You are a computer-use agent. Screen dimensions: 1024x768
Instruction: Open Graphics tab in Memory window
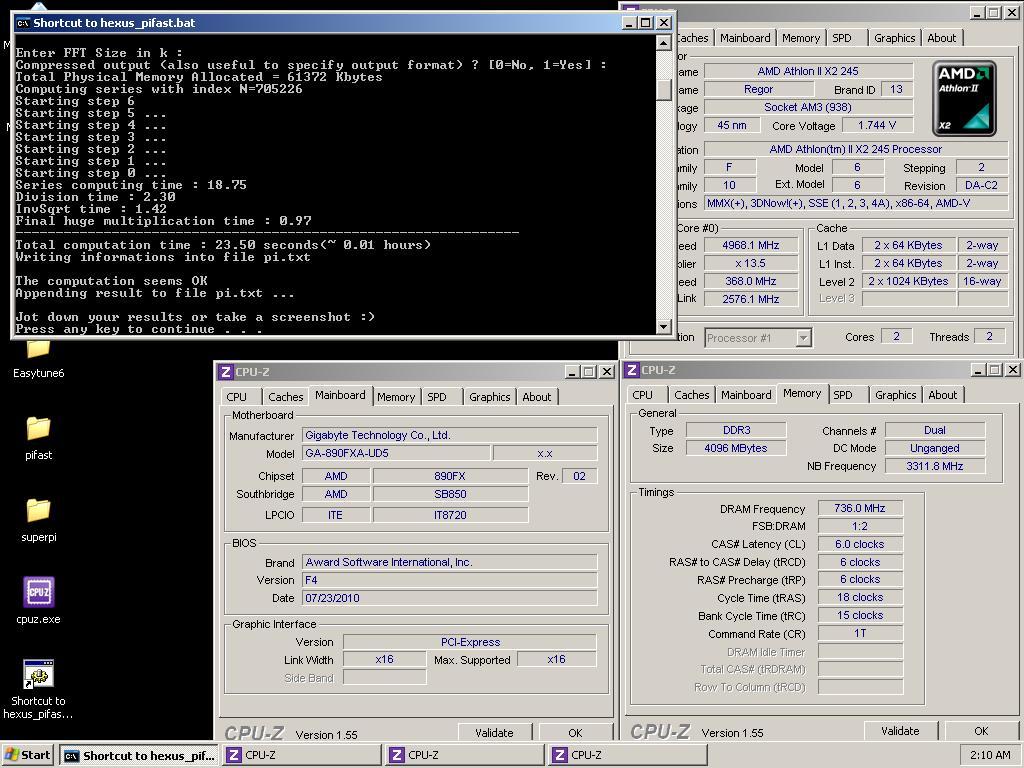coord(895,394)
